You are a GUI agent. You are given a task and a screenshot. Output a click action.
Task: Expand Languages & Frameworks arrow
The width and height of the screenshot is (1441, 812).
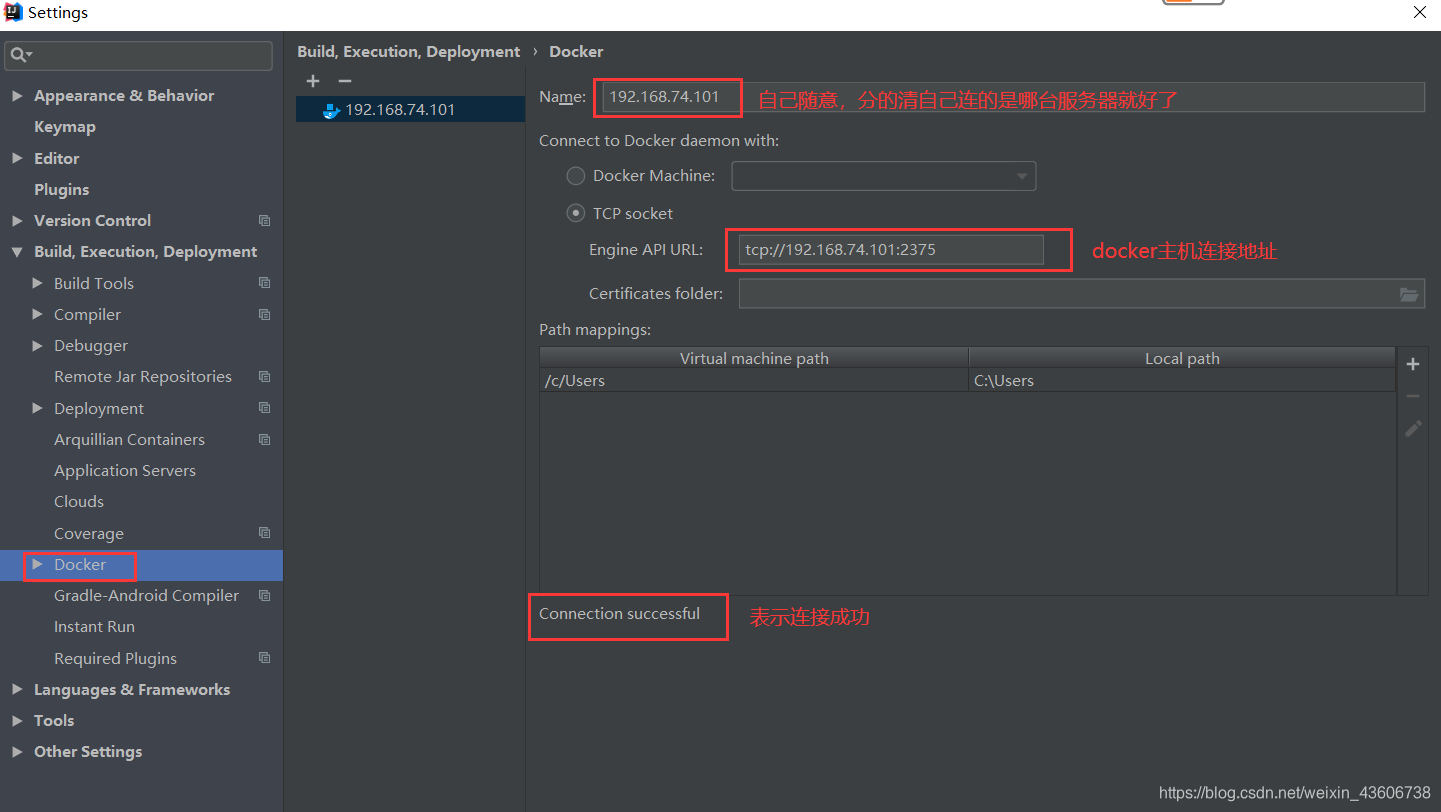[17, 689]
